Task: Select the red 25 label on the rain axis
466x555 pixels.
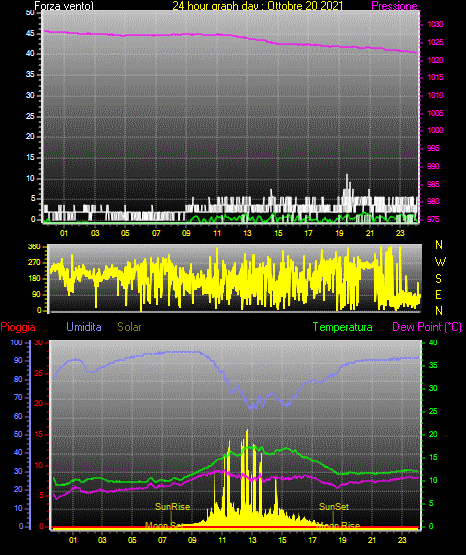Action: click(x=39, y=373)
